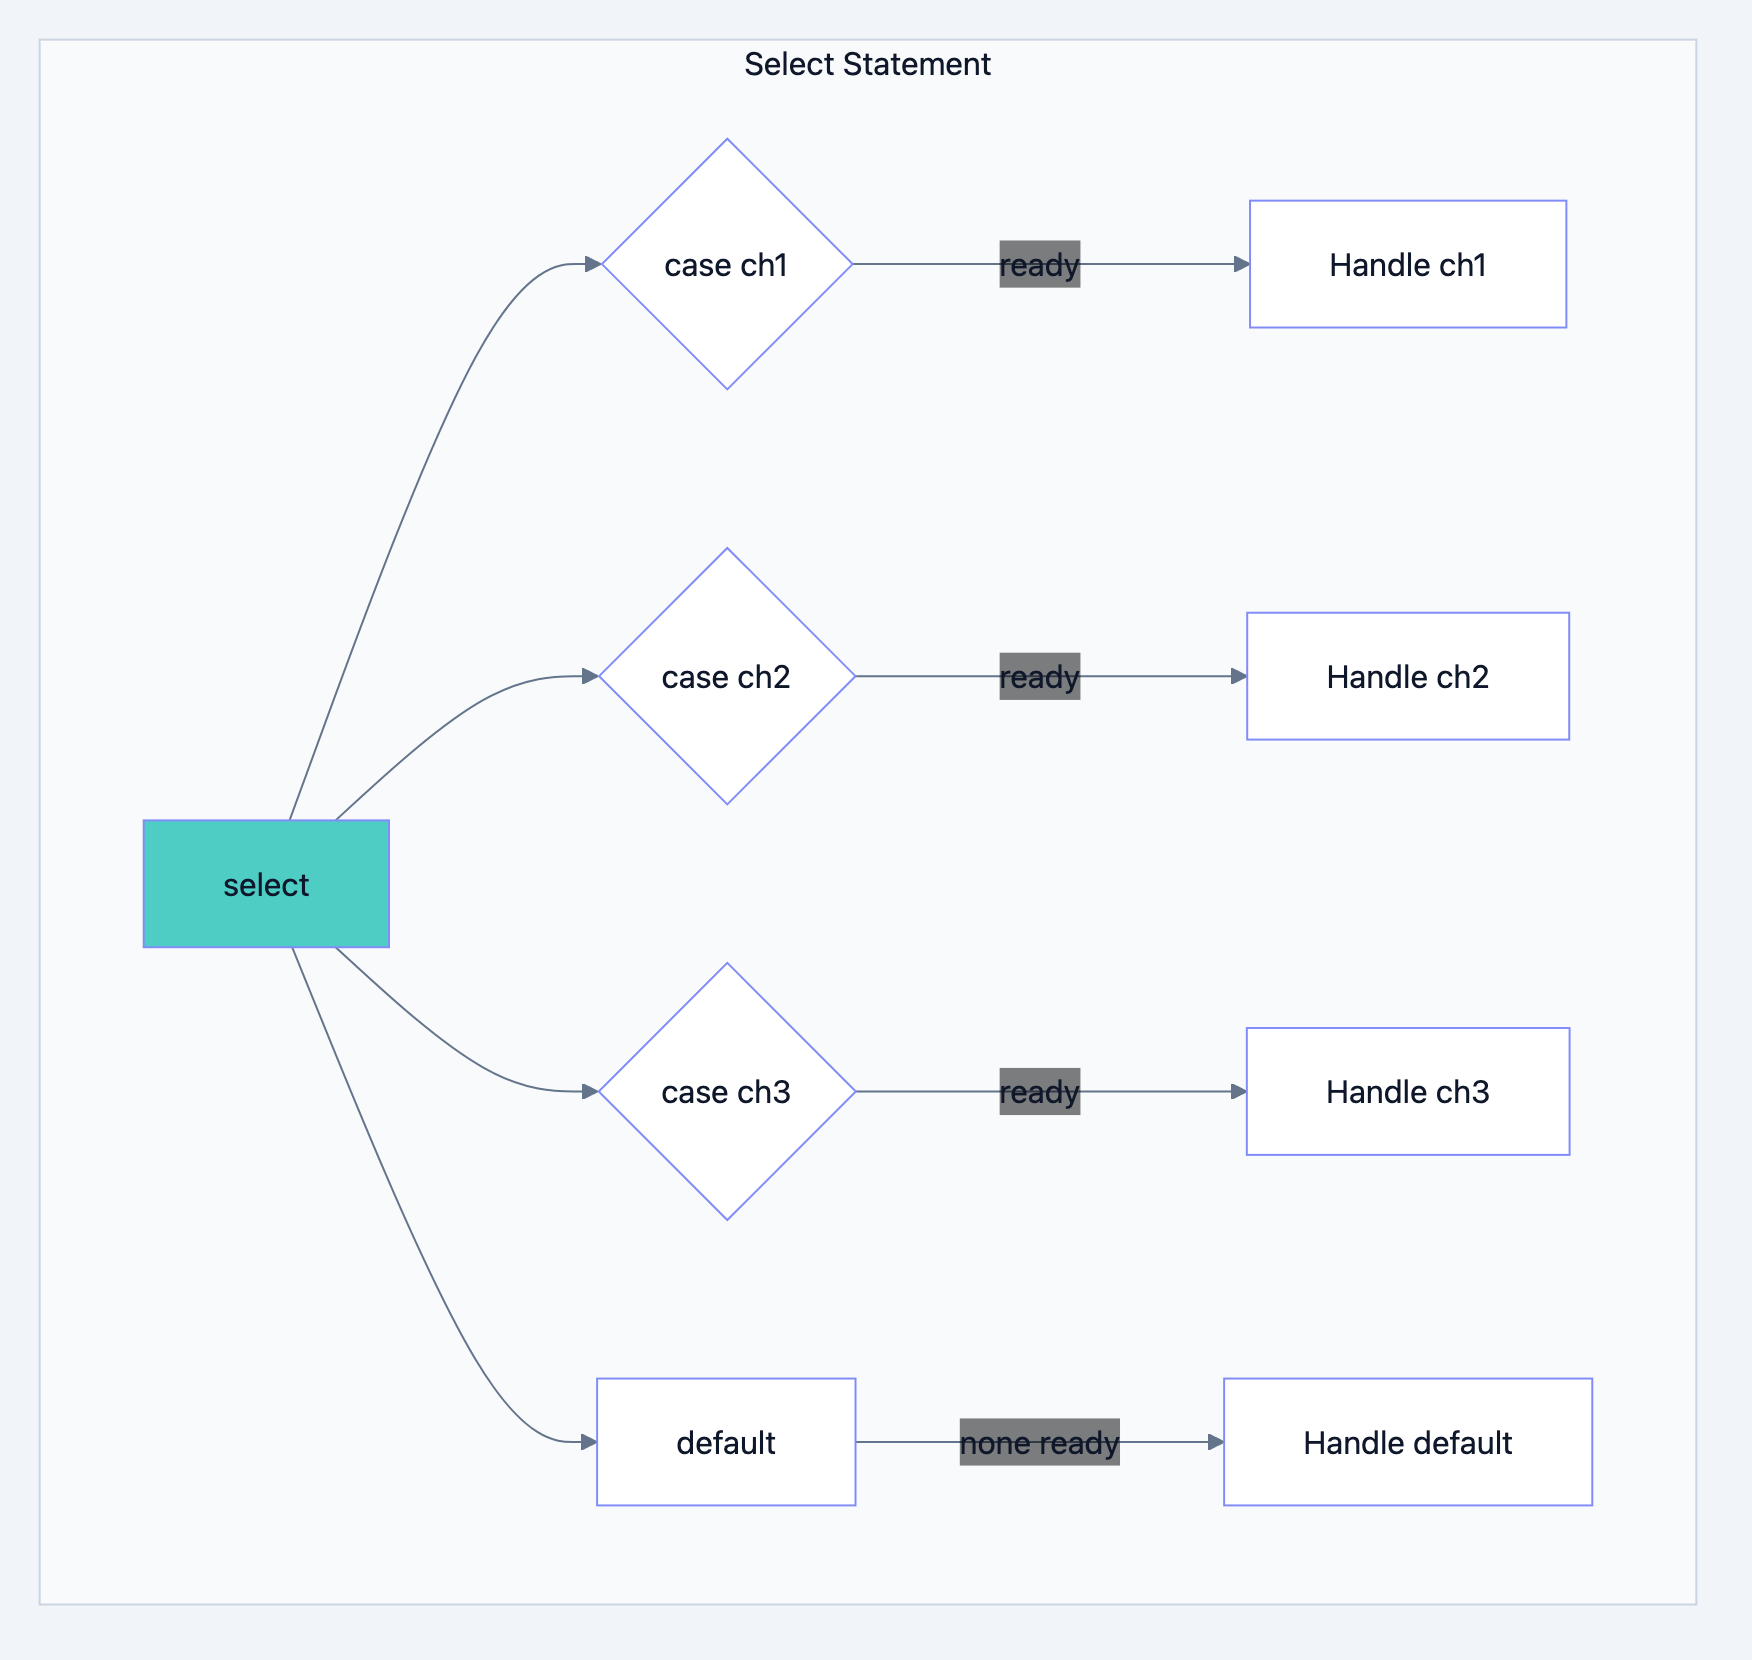Select the case ch2 decision diamond
This screenshot has height=1660, width=1752.
(727, 676)
